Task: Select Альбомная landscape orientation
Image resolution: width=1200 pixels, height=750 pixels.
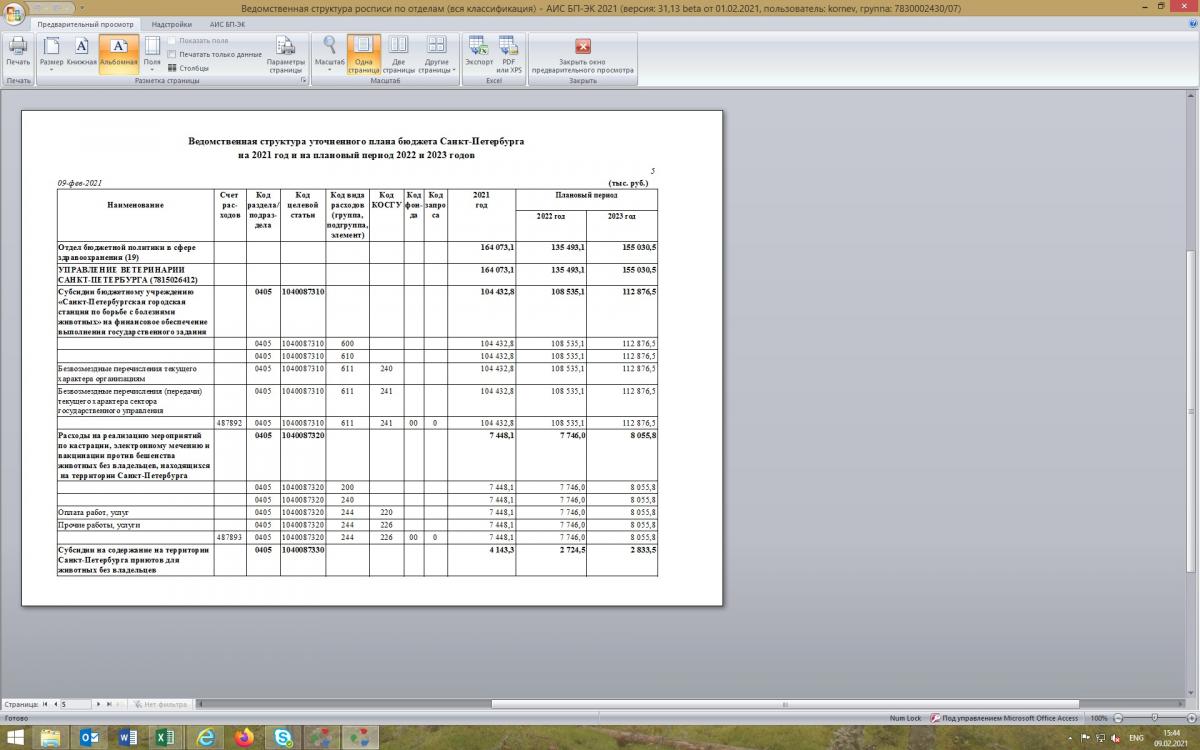Action: tap(118, 51)
